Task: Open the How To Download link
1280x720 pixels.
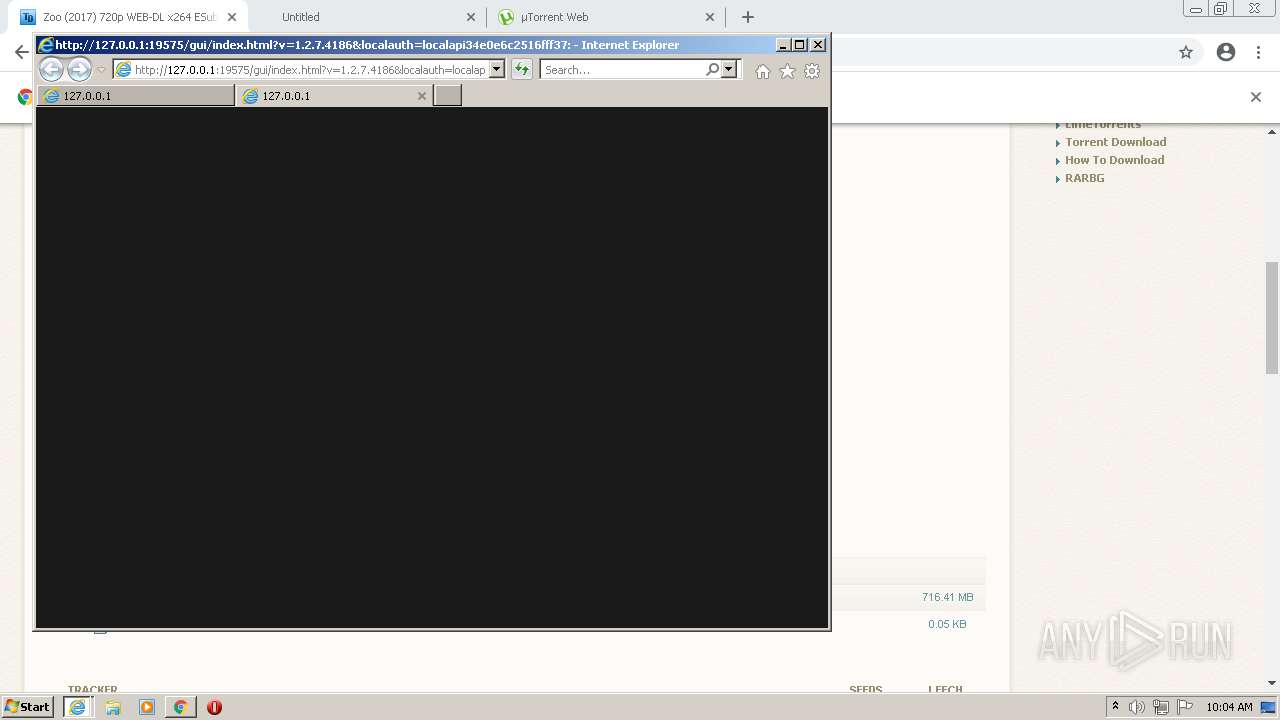Action: pyautogui.click(x=1114, y=160)
